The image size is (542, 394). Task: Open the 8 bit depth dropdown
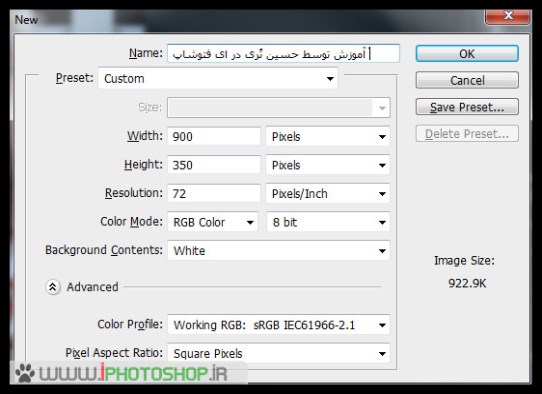point(328,222)
